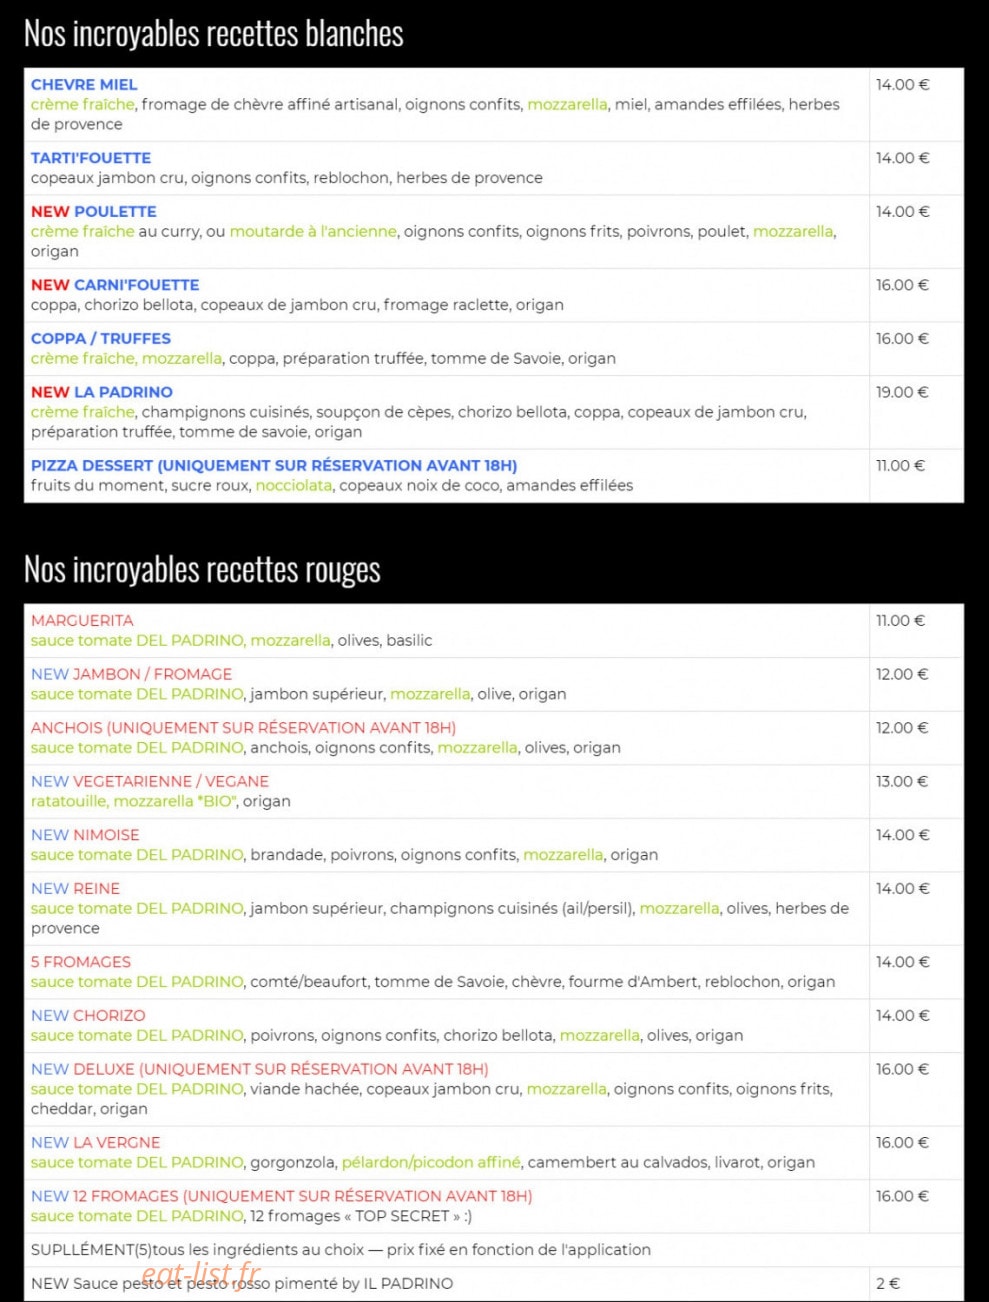The height and width of the screenshot is (1302, 989).
Task: Click the NEW NIMOISE pizza name
Action: 85,835
